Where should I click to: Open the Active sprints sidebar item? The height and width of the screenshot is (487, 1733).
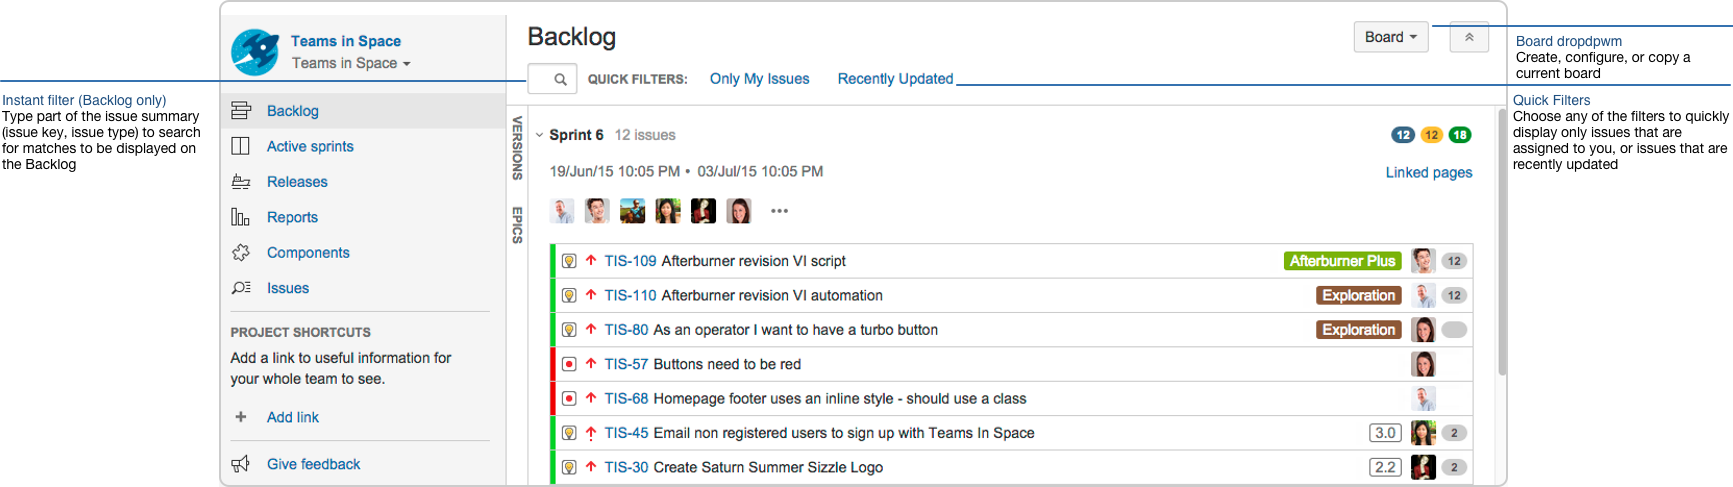[310, 146]
